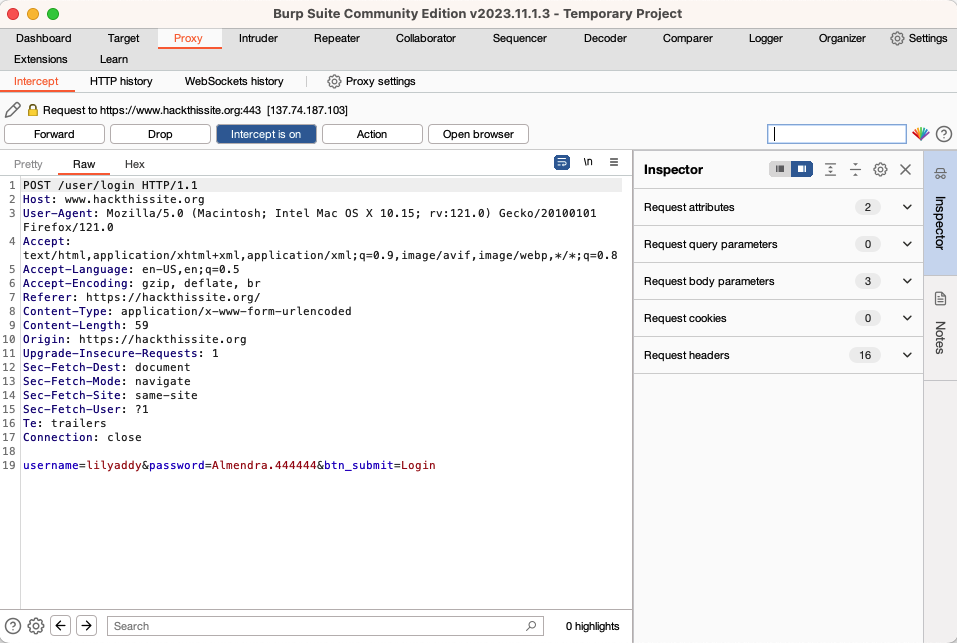This screenshot has height=643, width=957.
Task: Open the Repeater tab
Action: point(336,38)
